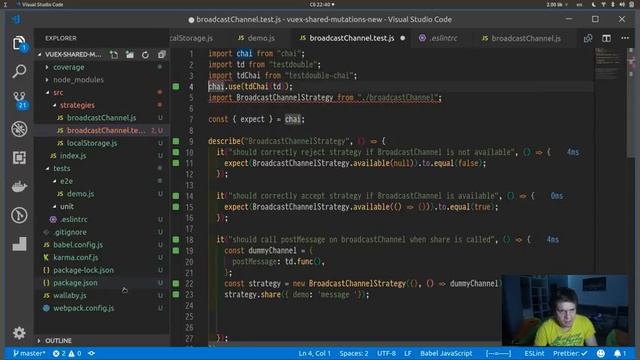Open index.js in the explorer

[73, 156]
